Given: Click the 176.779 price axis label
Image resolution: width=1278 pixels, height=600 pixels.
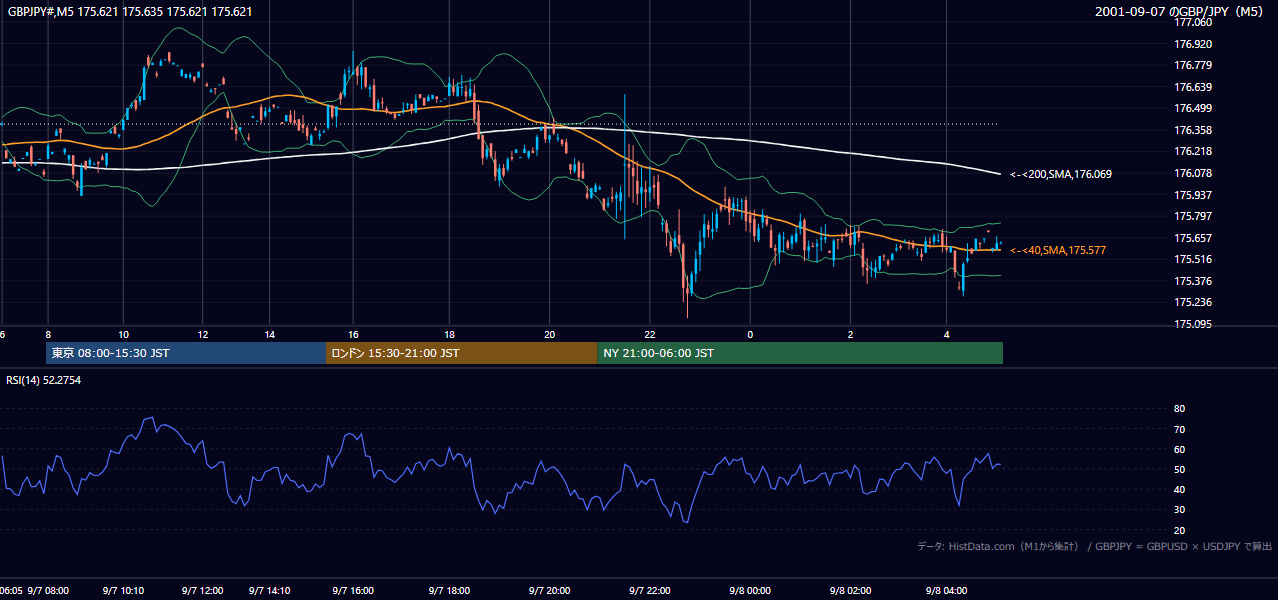Looking at the screenshot, I should (x=1193, y=65).
